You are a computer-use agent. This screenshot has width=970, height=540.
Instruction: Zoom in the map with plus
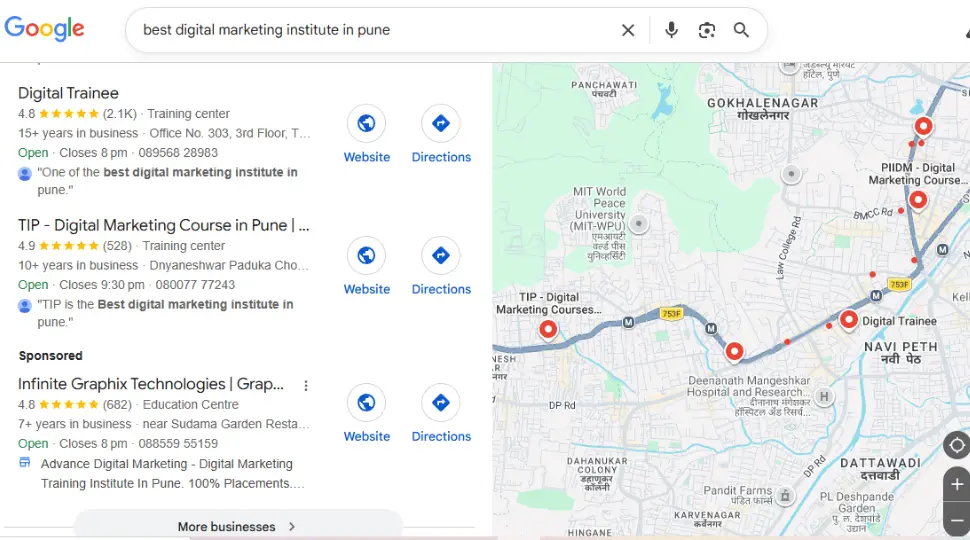tap(957, 484)
